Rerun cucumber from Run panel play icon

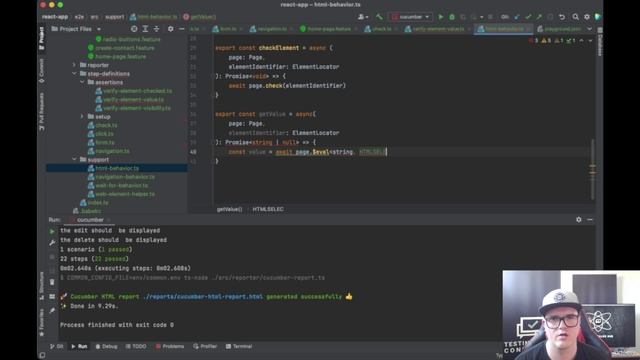tap(52, 231)
